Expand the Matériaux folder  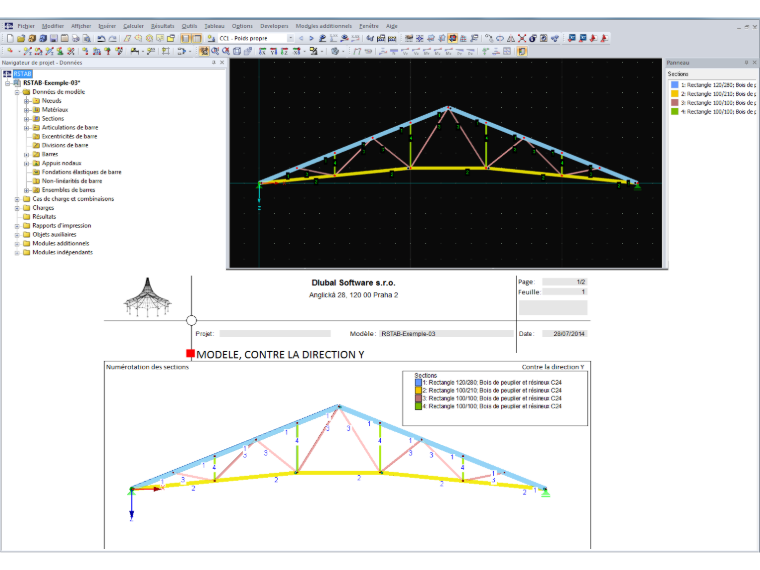pyautogui.click(x=26, y=110)
